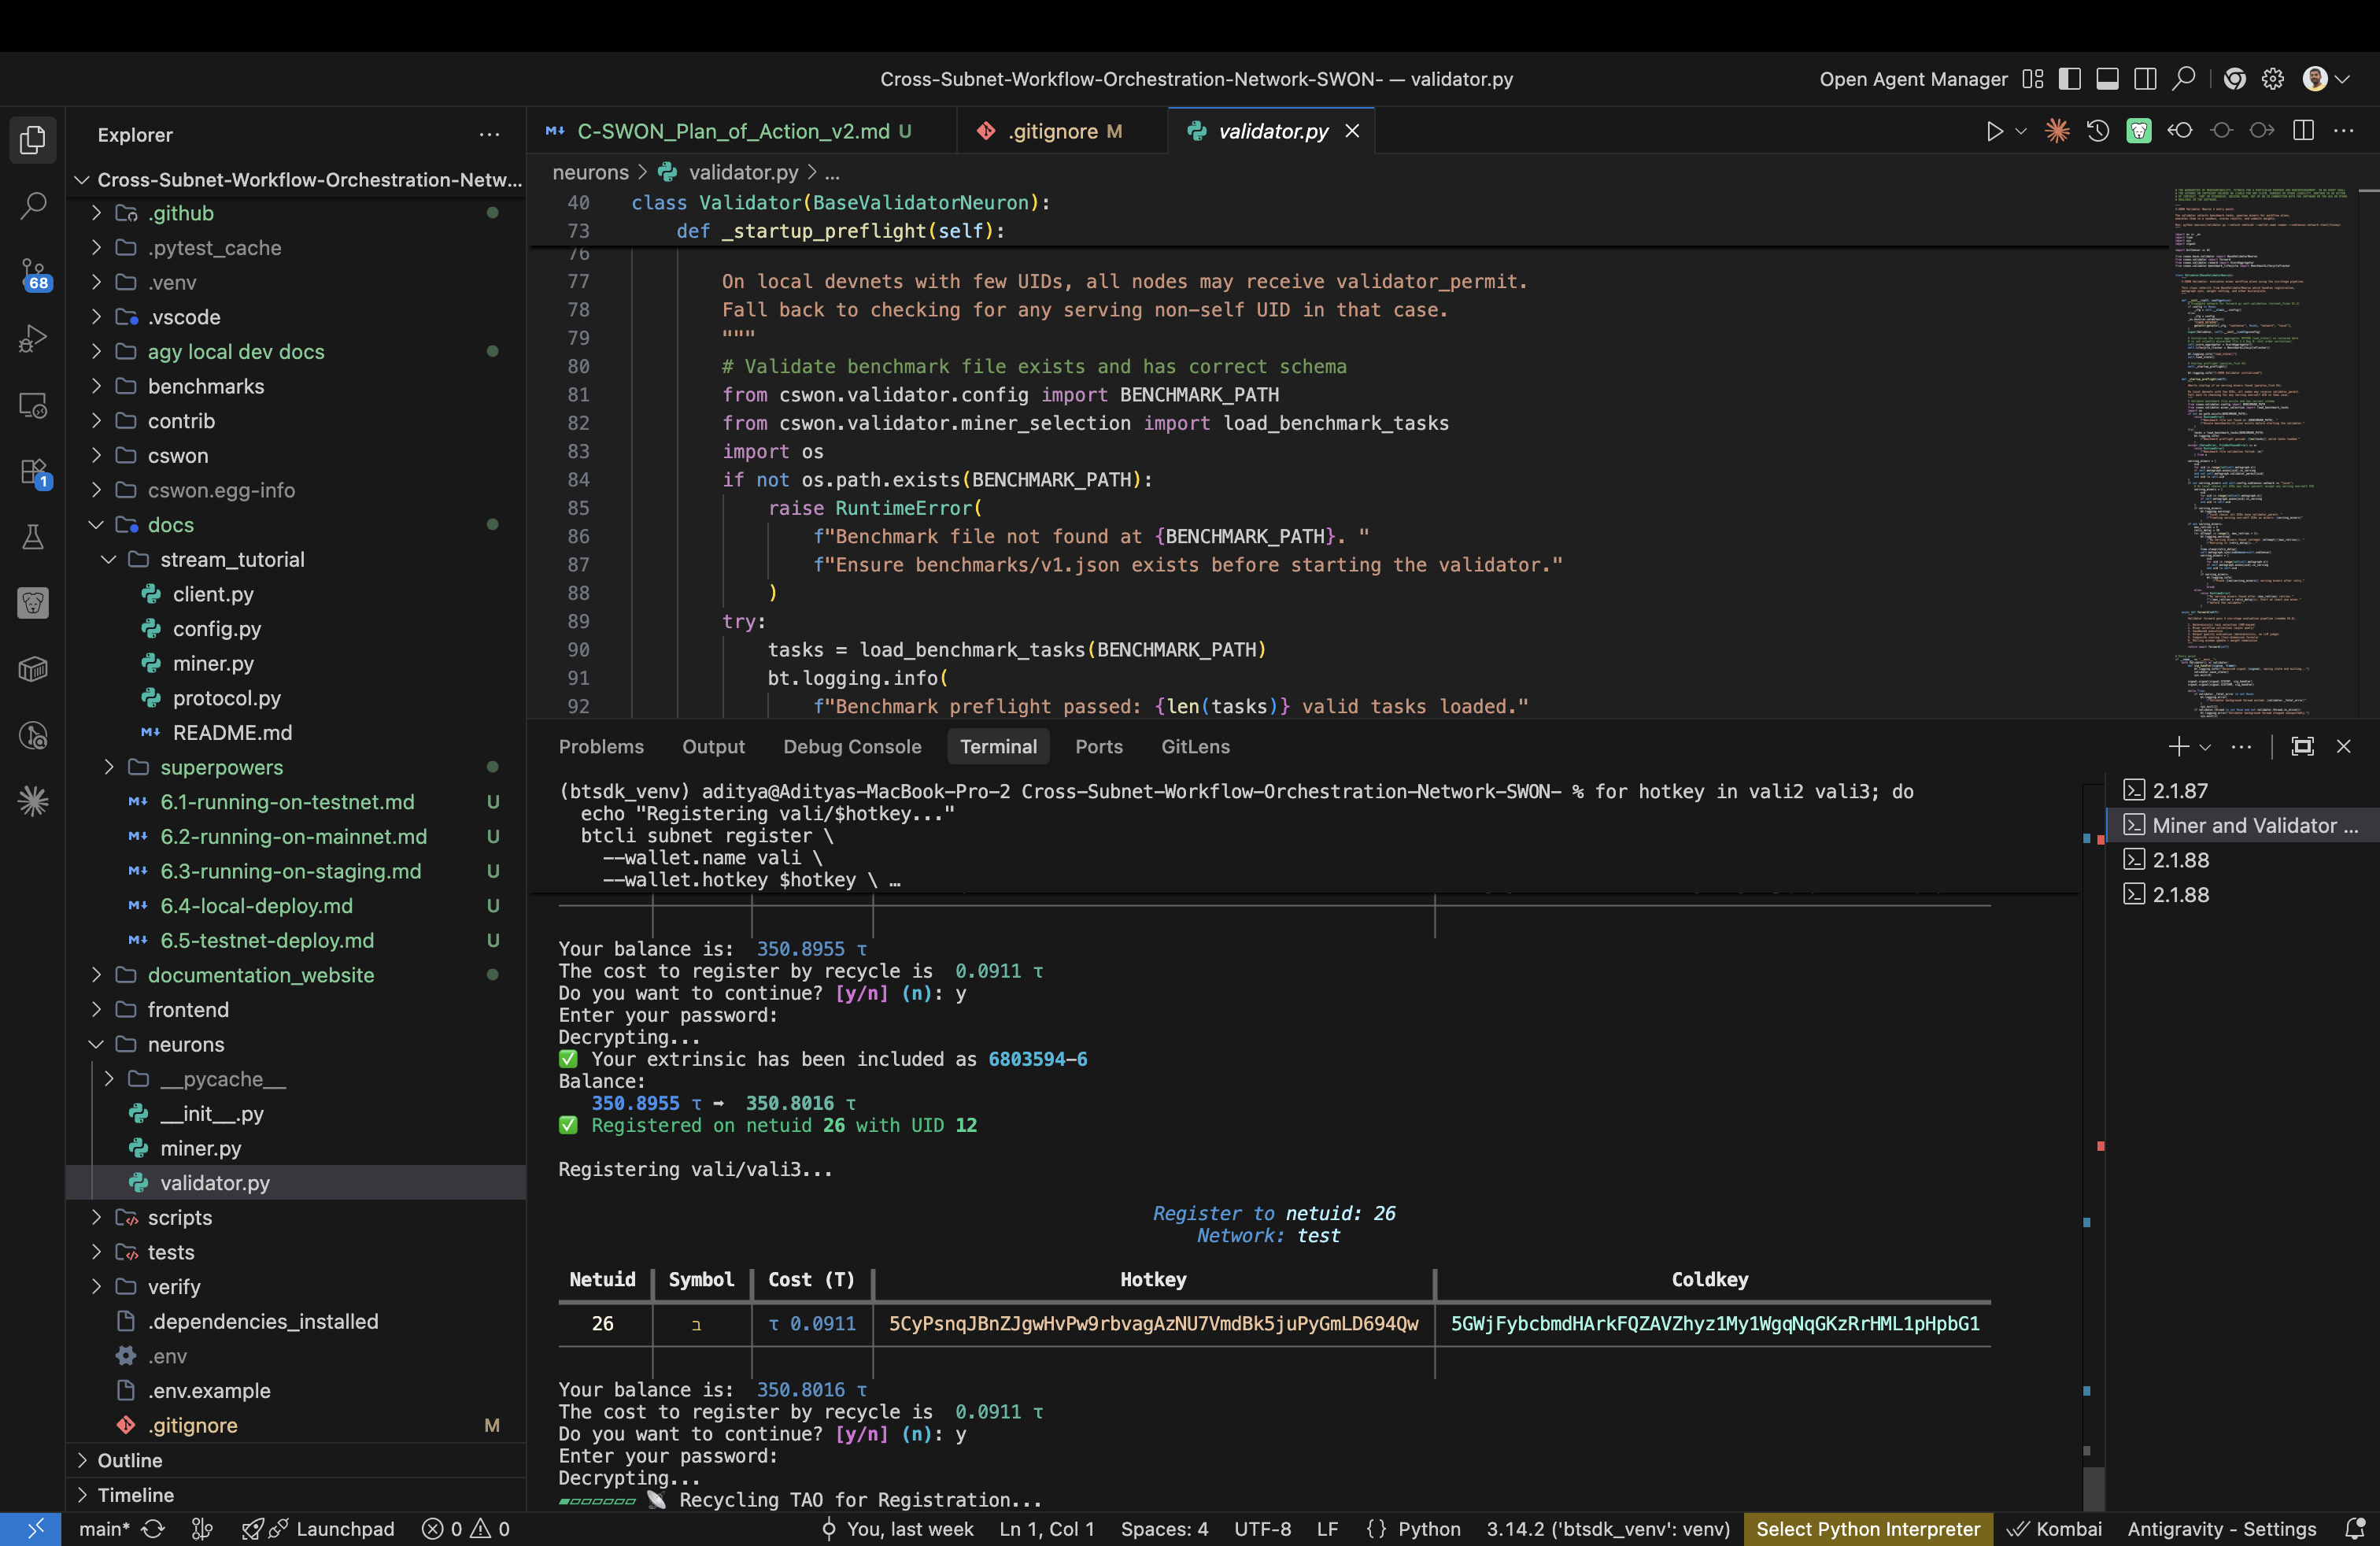Toggle the secondary sidebar visibility
The height and width of the screenshot is (1546, 2380).
[2145, 79]
